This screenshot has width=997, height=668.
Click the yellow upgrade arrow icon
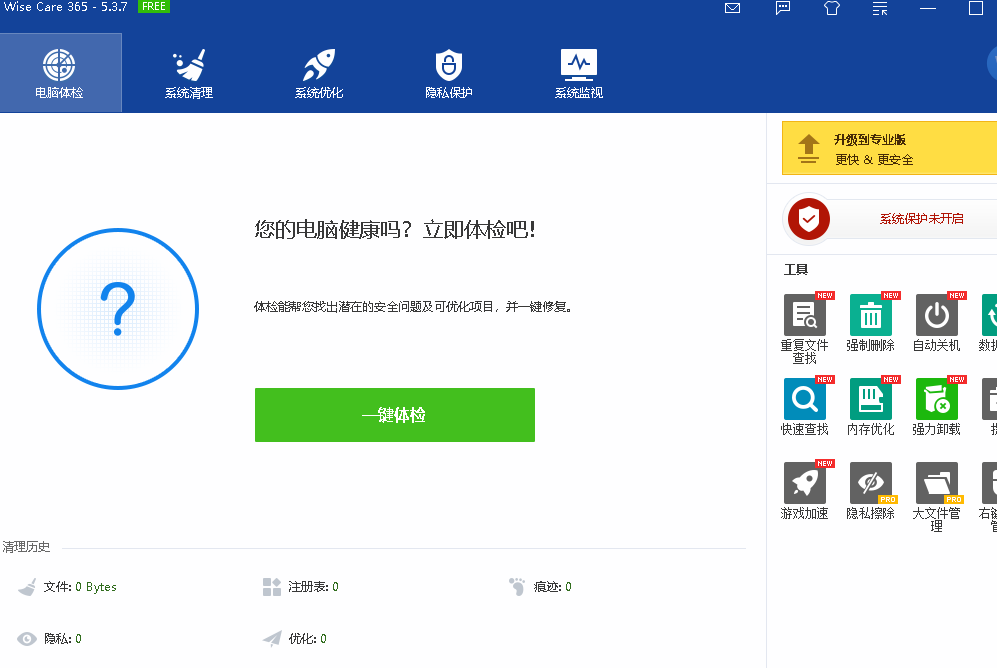click(808, 149)
